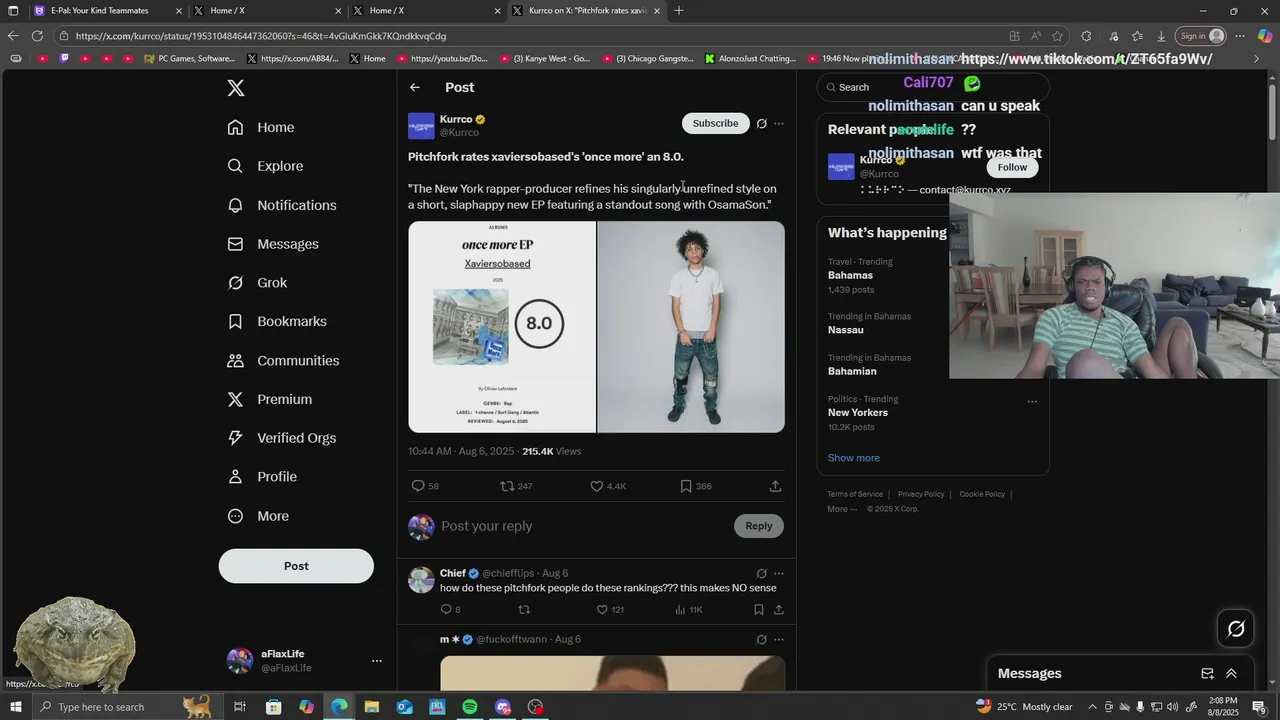Open the More menu in sidebar
This screenshot has height=720, width=1280.
(260, 516)
